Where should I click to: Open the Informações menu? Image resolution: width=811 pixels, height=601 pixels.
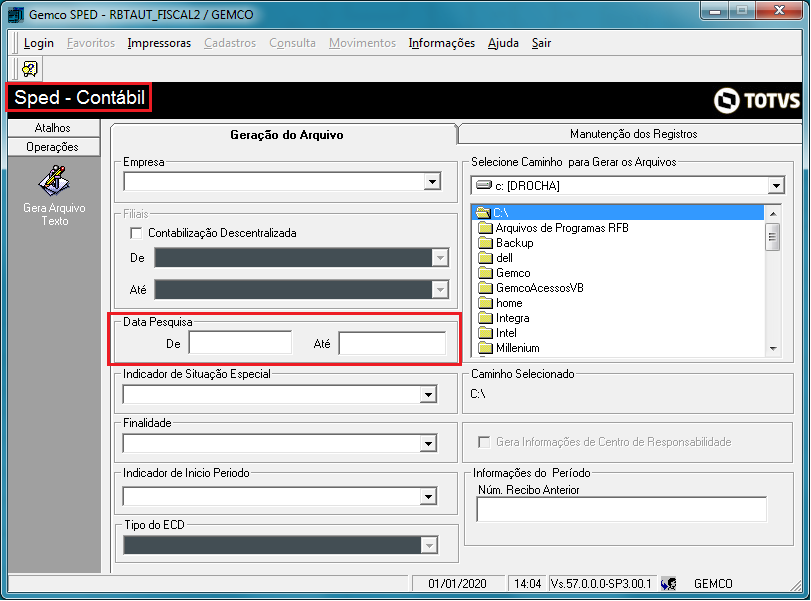pyautogui.click(x=442, y=43)
